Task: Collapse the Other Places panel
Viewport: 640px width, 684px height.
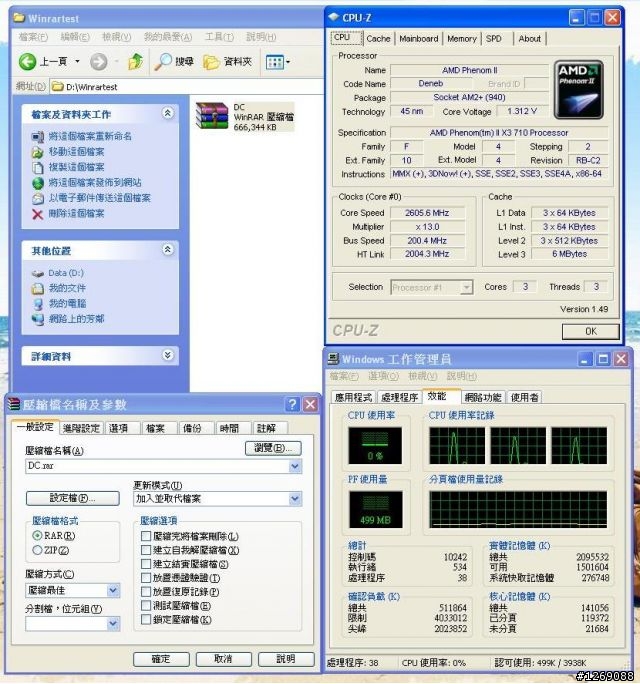Action: 168,250
